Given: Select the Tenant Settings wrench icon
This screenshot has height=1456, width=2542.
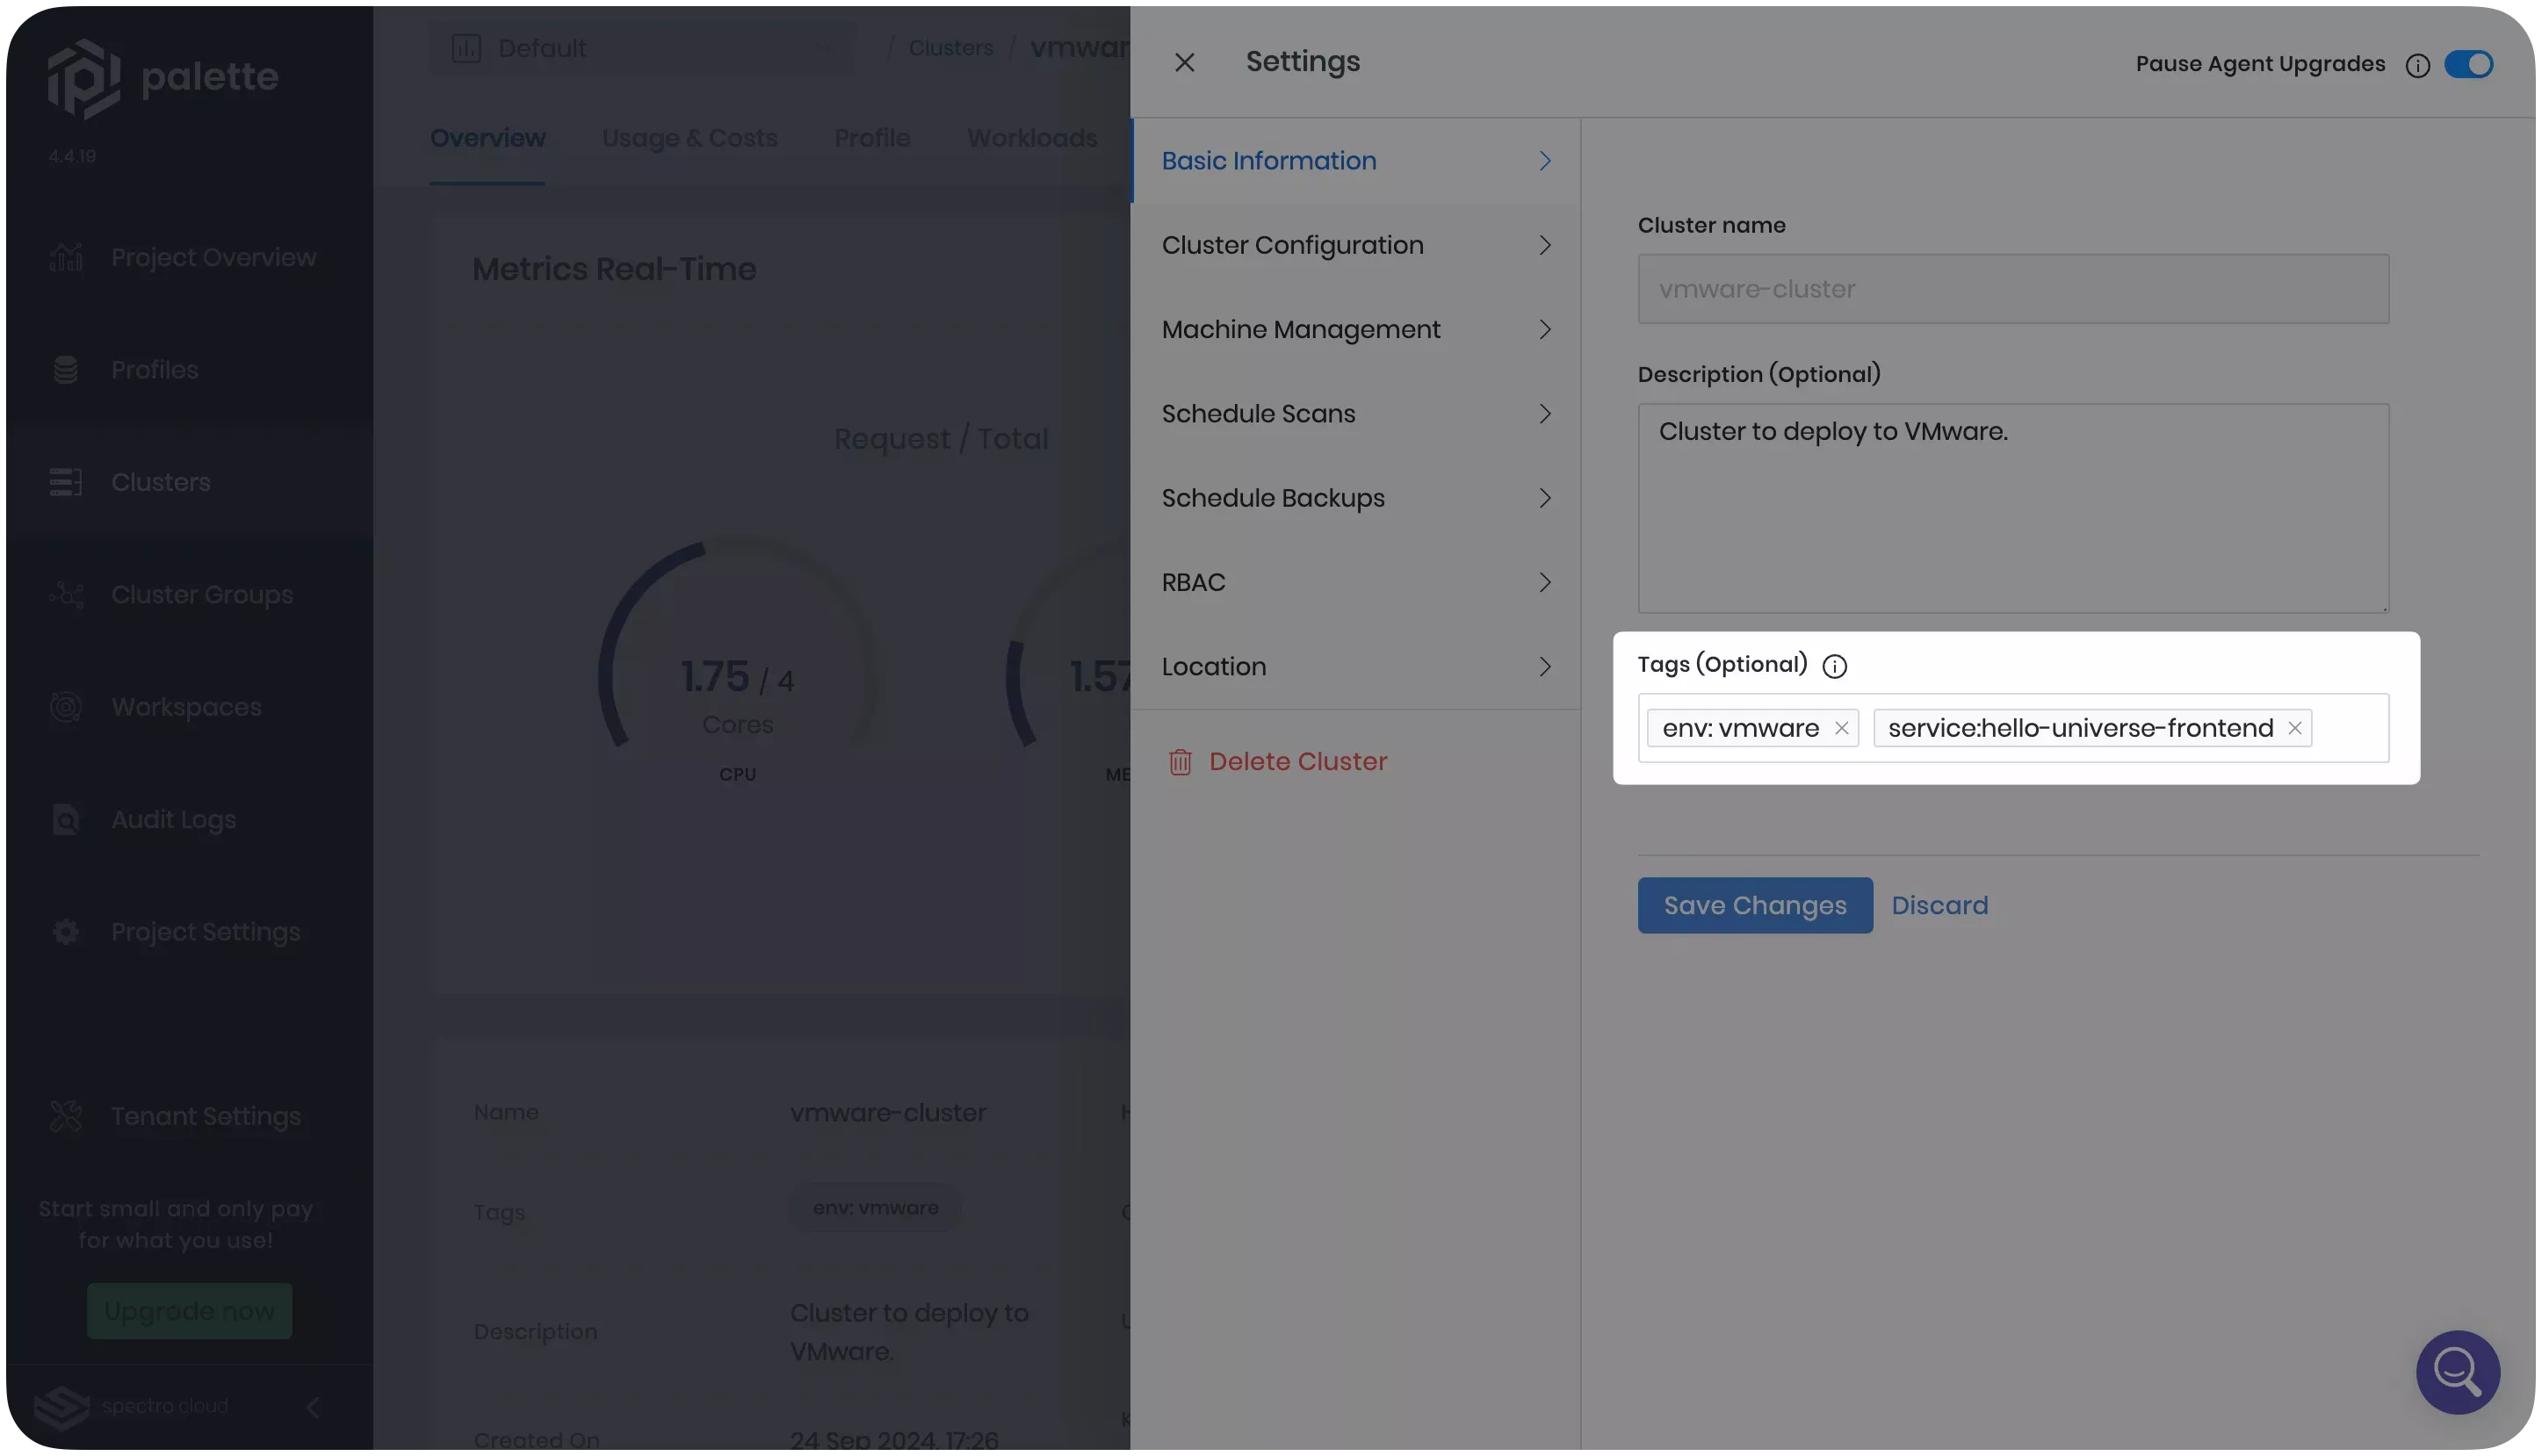Looking at the screenshot, I should (x=66, y=1116).
